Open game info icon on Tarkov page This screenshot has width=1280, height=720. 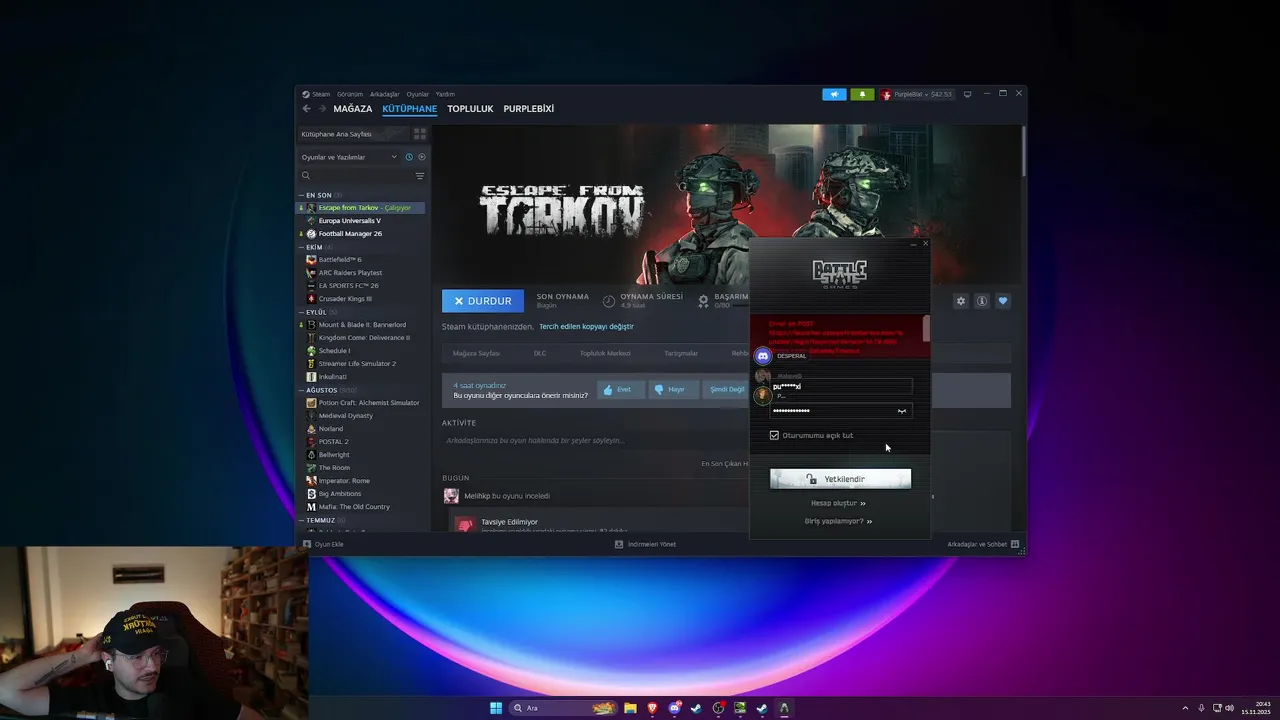point(982,301)
